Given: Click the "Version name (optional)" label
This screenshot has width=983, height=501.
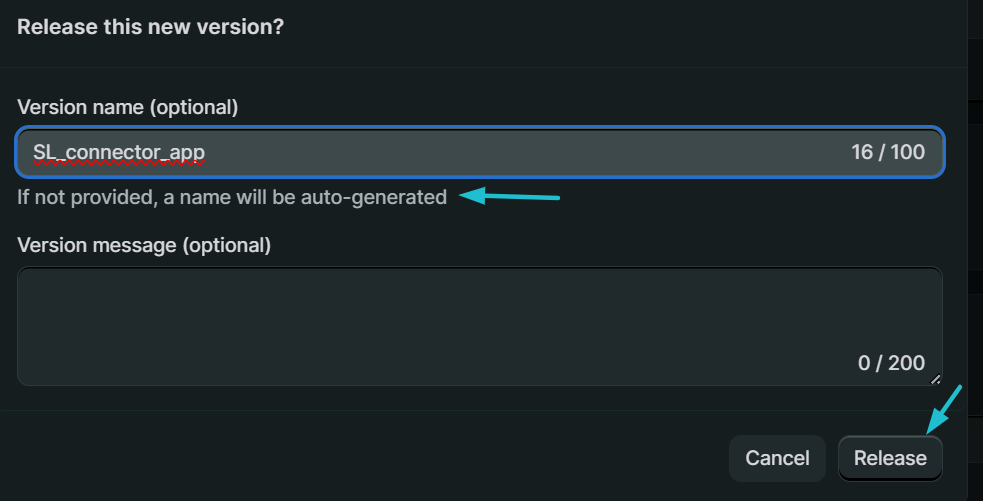Looking at the screenshot, I should pyautogui.click(x=127, y=106).
